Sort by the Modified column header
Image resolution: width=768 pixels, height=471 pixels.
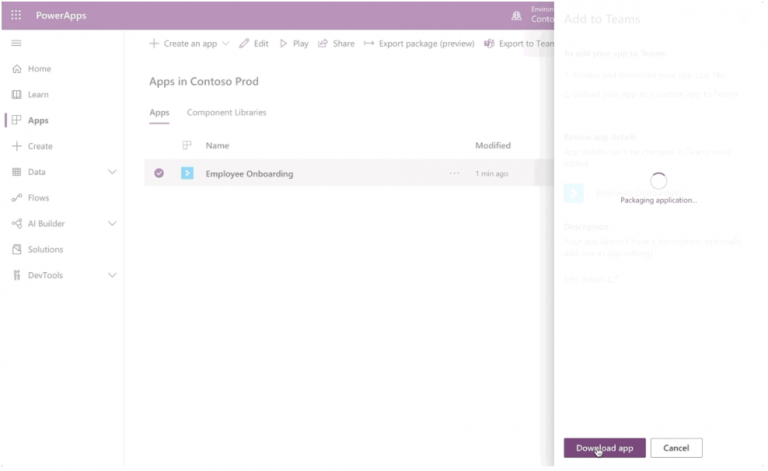click(493, 145)
